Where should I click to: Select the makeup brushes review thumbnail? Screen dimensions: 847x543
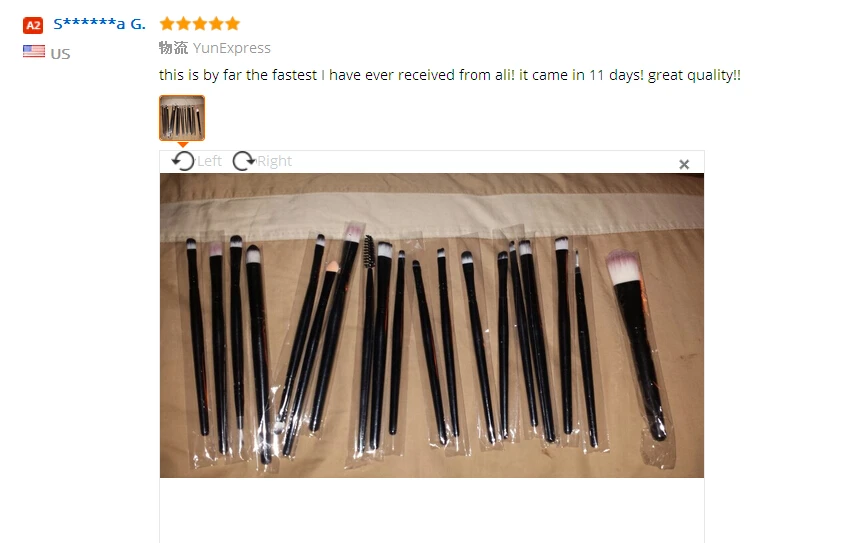pyautogui.click(x=182, y=118)
